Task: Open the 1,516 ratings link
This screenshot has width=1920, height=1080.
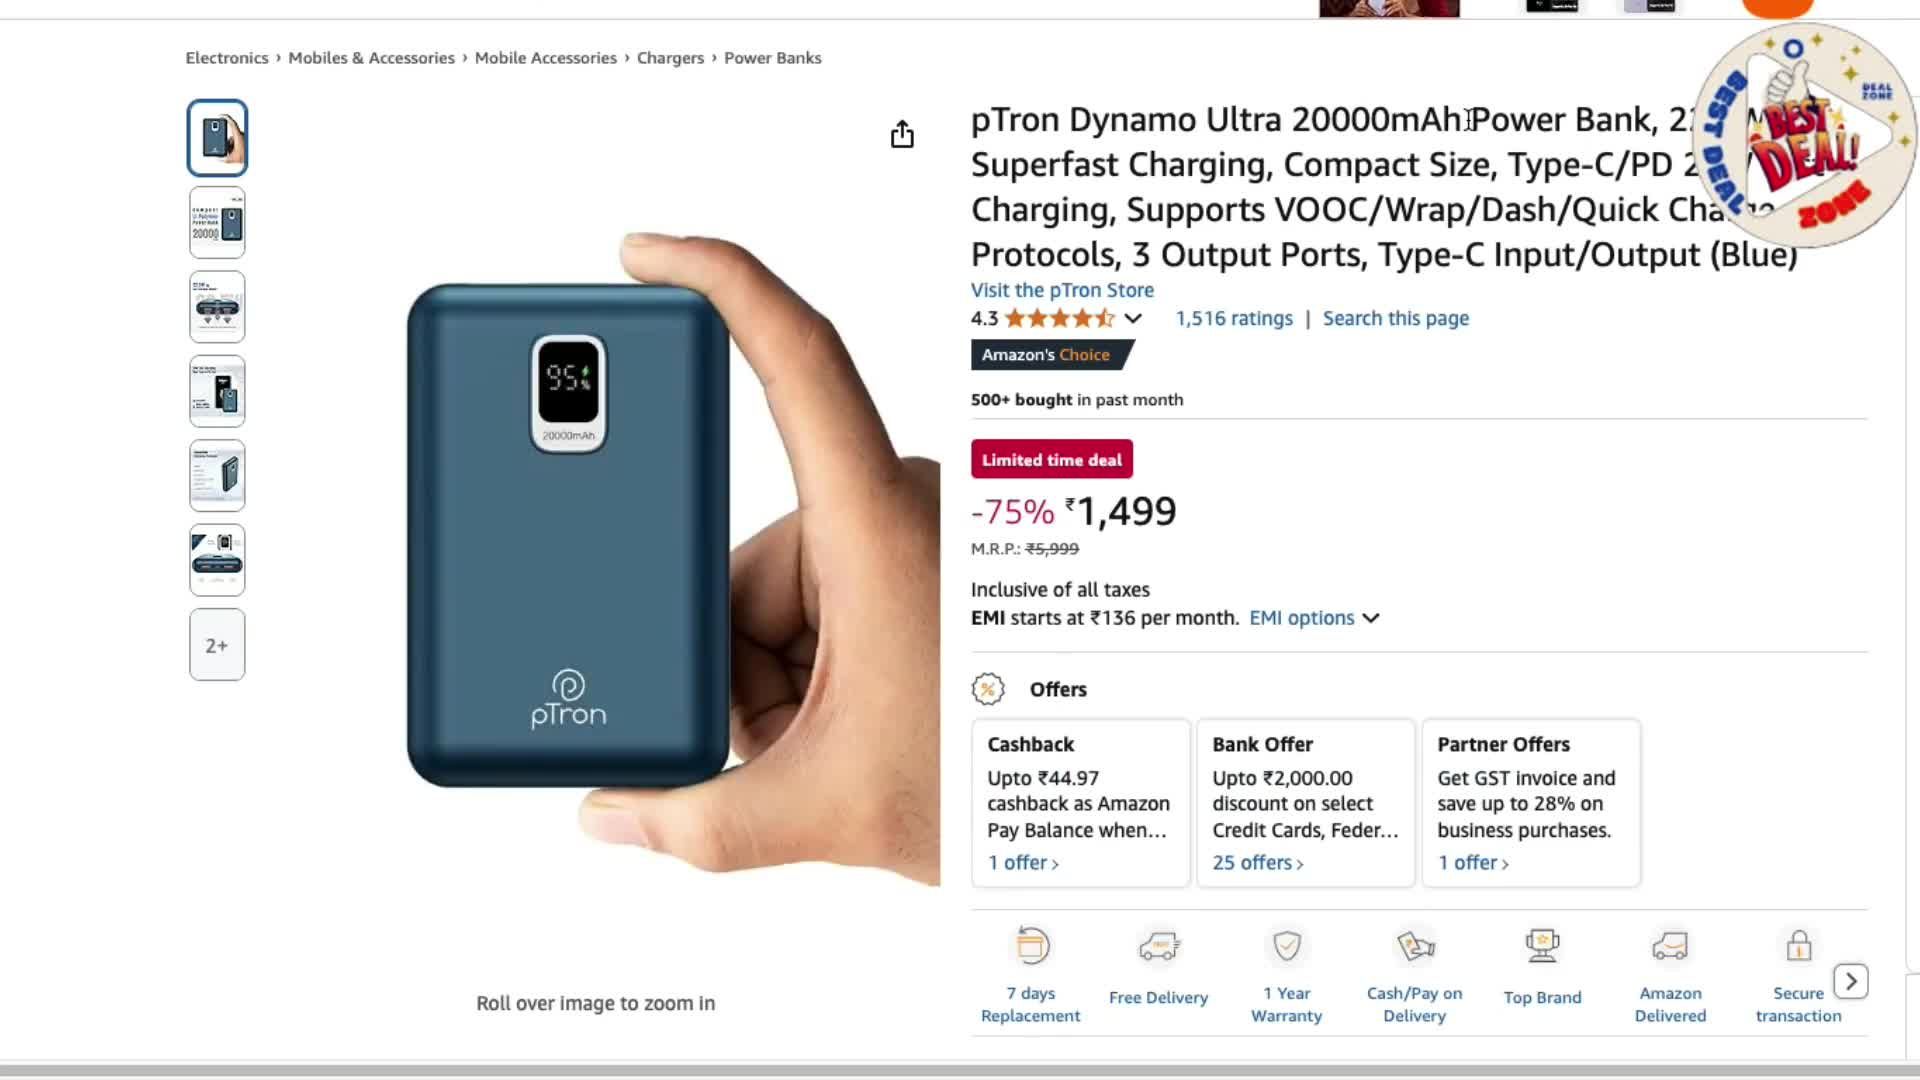Action: pyautogui.click(x=1234, y=319)
